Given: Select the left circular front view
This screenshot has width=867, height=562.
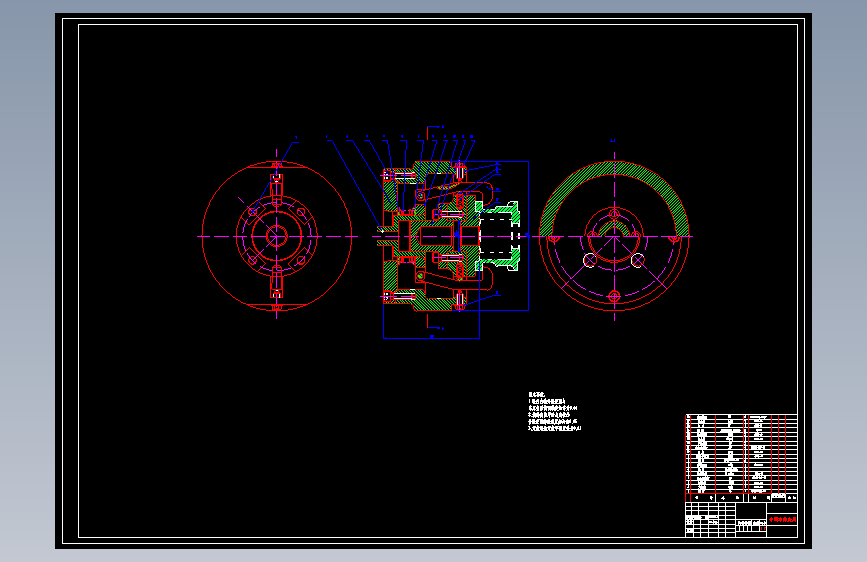Looking at the screenshot, I should click(x=276, y=236).
